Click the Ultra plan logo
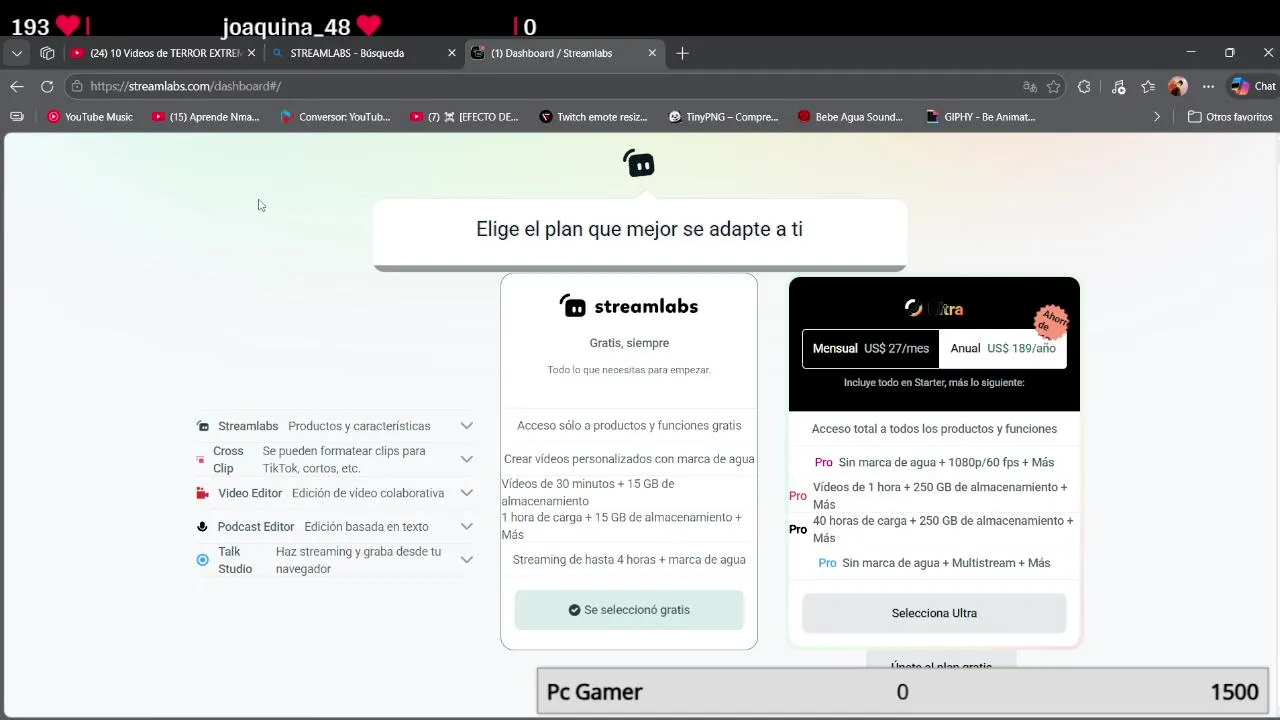The height and width of the screenshot is (720, 1280). (x=934, y=309)
